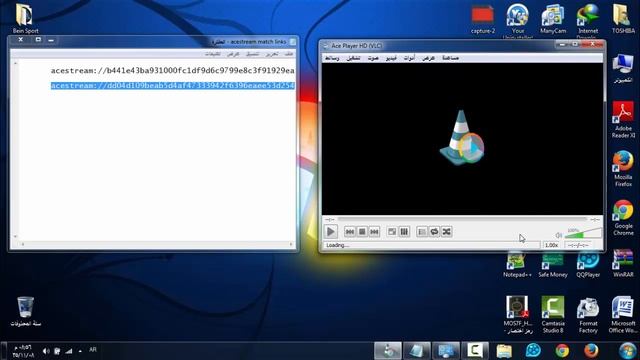The image size is (640, 360).
Task: Click the 1.00x playback speed indicator
Action: pos(552,245)
